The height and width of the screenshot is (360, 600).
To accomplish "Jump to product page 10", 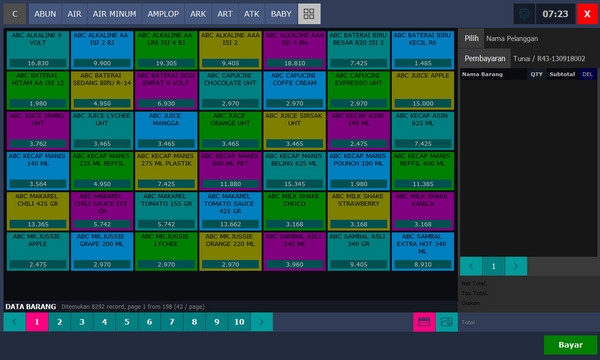I will pos(240,322).
